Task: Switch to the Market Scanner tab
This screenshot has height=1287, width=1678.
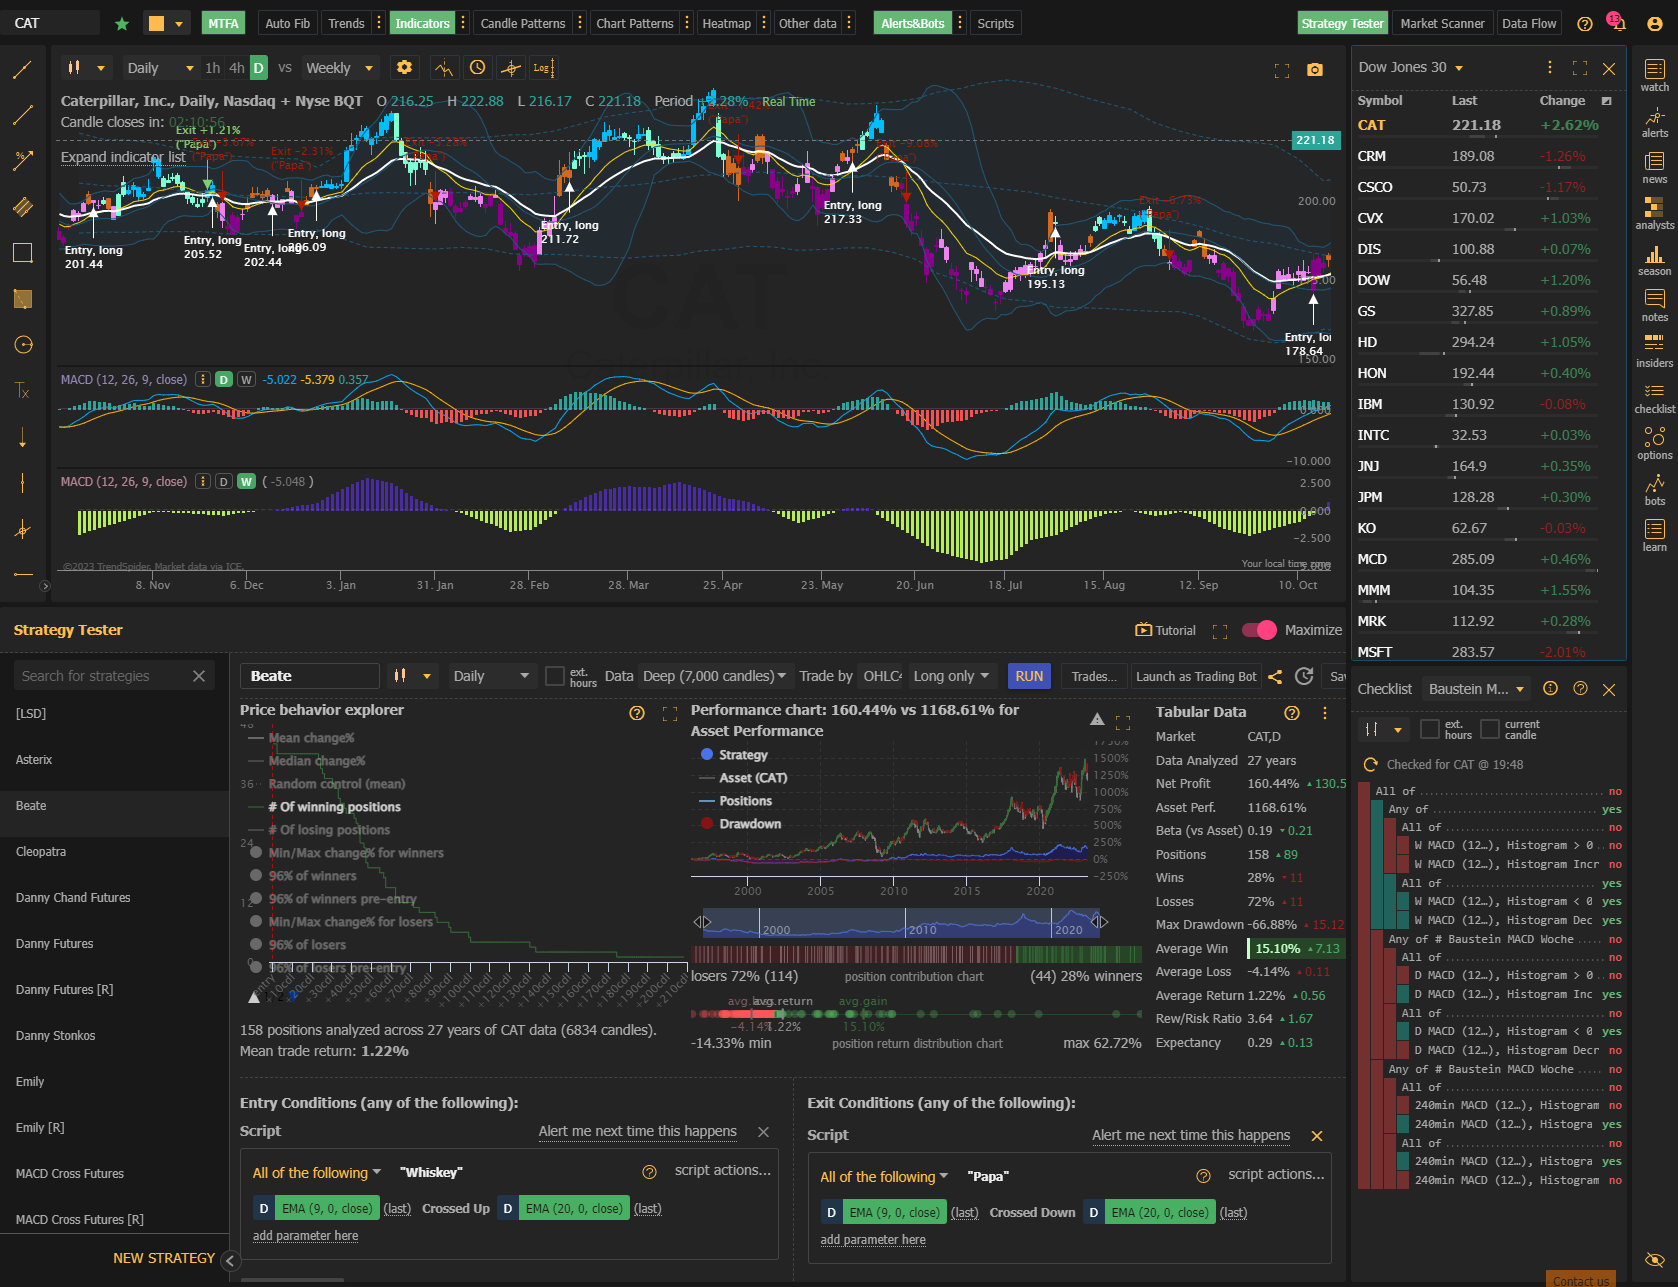Action: (1442, 23)
